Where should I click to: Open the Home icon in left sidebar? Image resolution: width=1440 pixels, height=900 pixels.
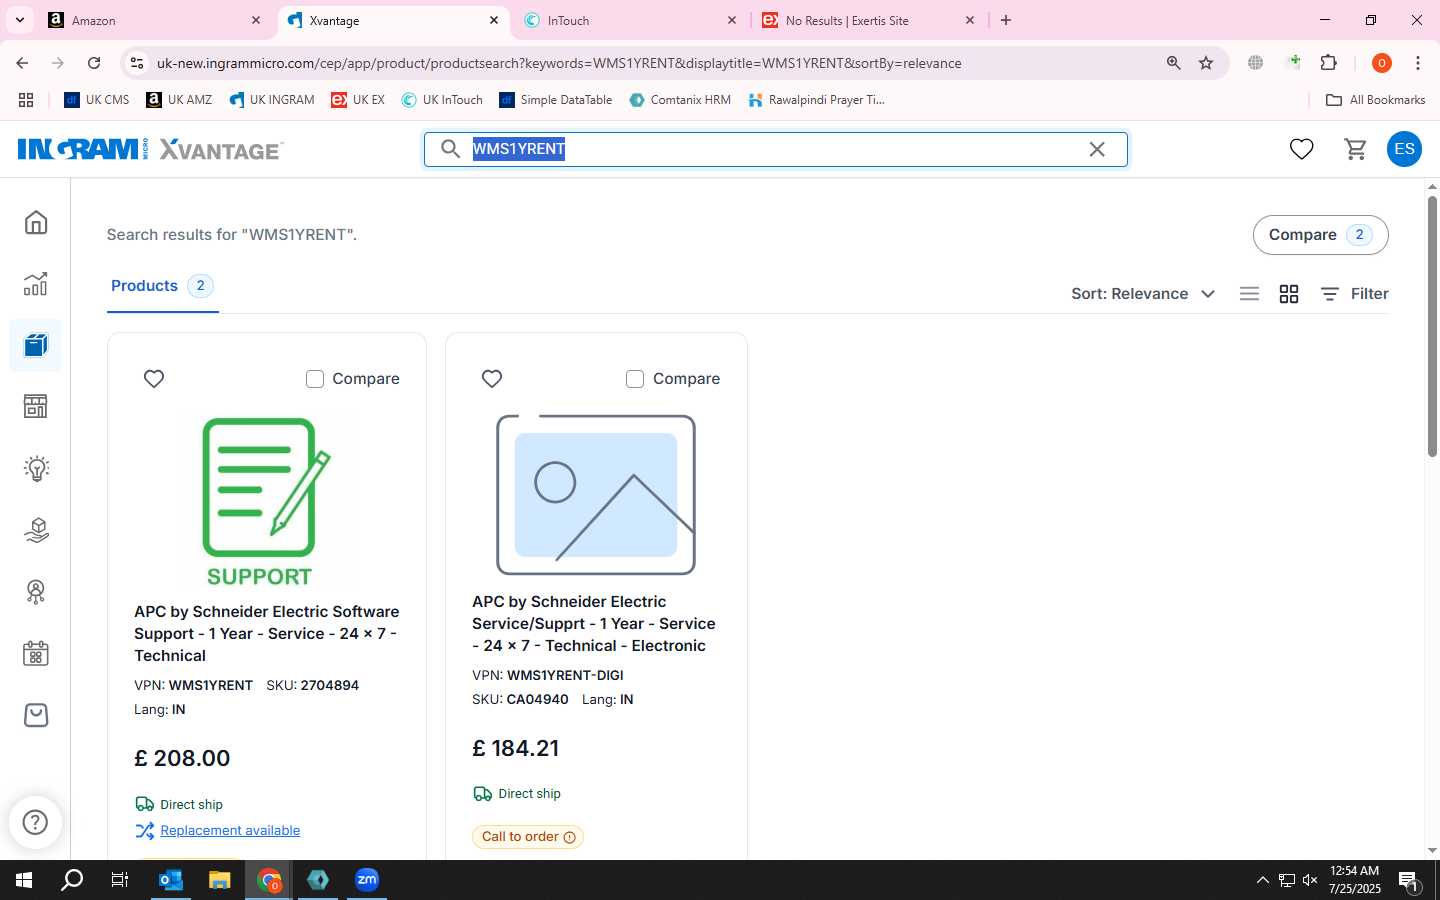point(36,222)
